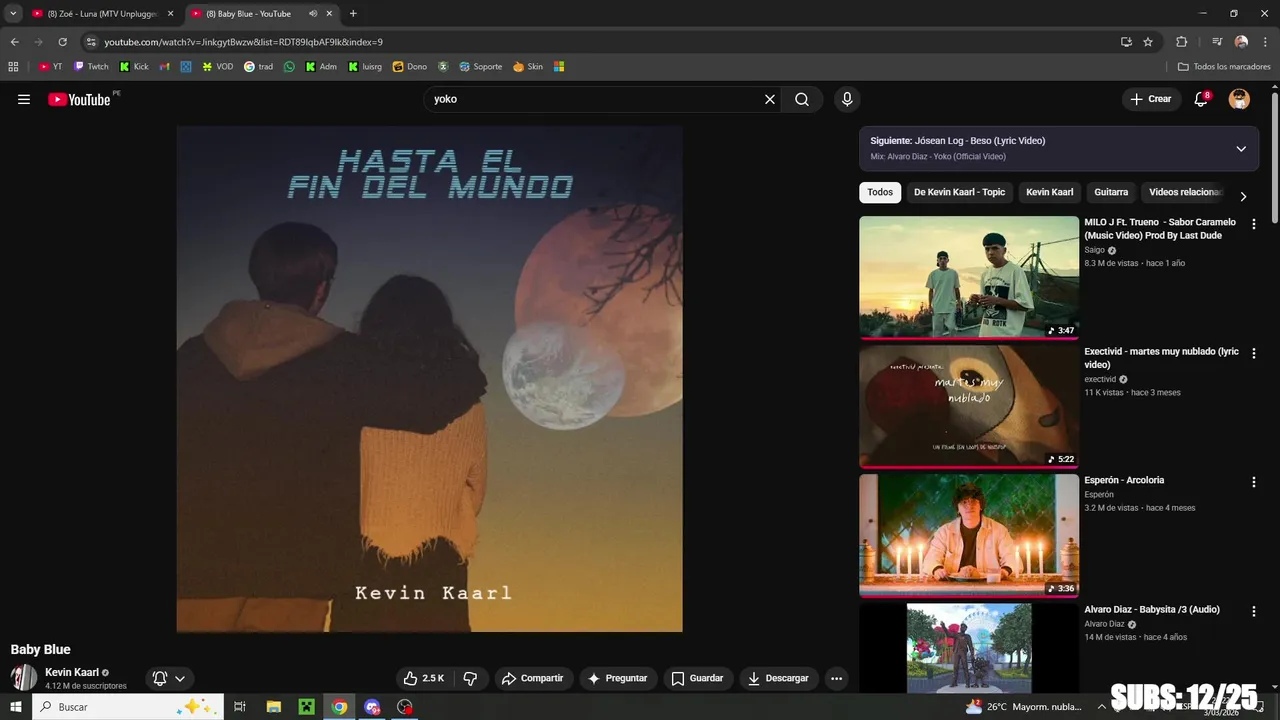Open options for martes muy nublado video
Image resolution: width=1280 pixels, height=720 pixels.
[x=1254, y=353]
